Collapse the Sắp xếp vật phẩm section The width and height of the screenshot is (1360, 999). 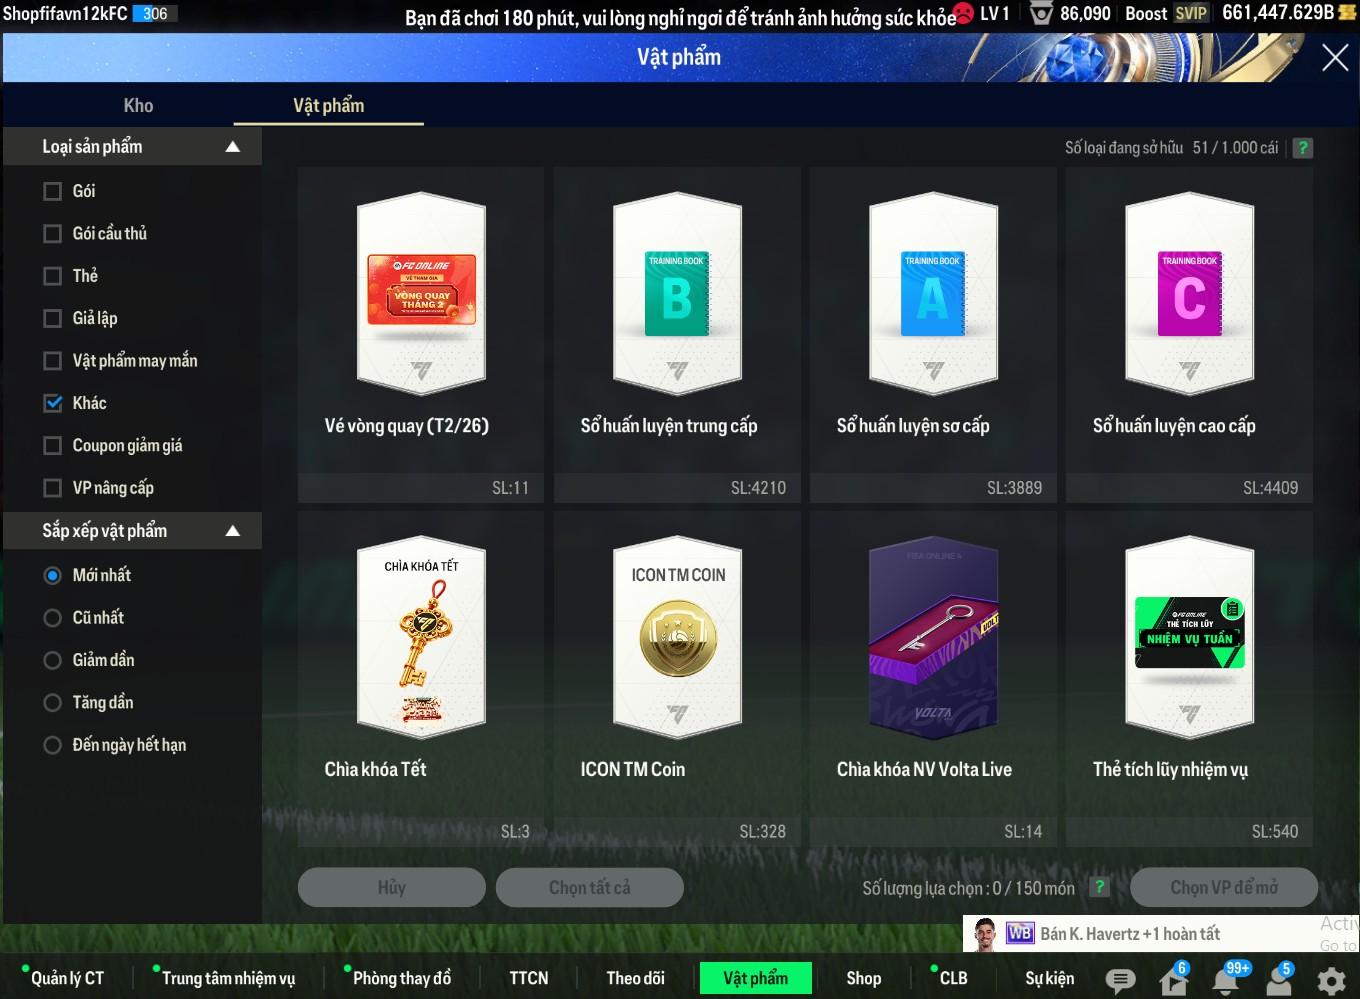pos(232,531)
